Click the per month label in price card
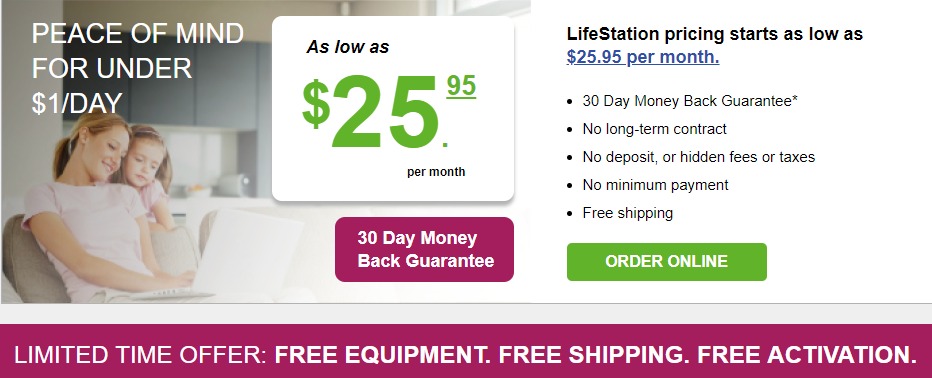This screenshot has width=932, height=378. (x=436, y=172)
